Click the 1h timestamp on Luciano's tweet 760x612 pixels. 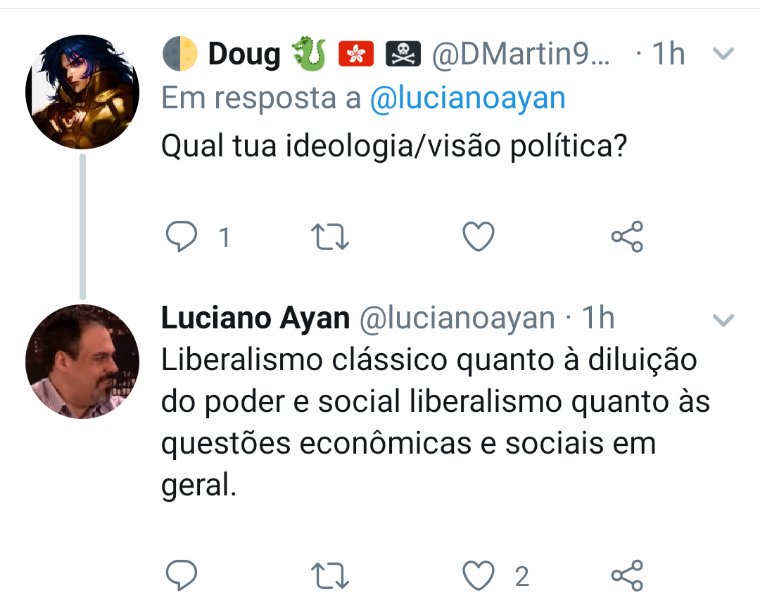[598, 318]
